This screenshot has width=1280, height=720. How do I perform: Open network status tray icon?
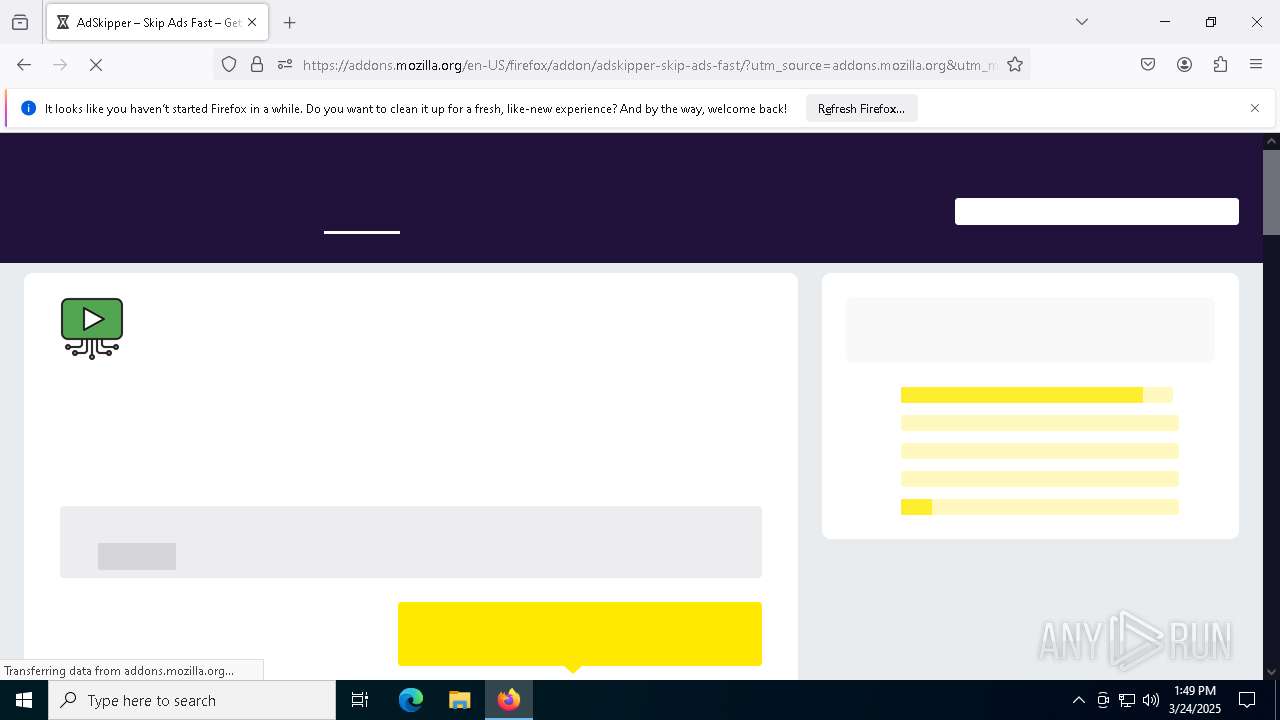click(1127, 700)
